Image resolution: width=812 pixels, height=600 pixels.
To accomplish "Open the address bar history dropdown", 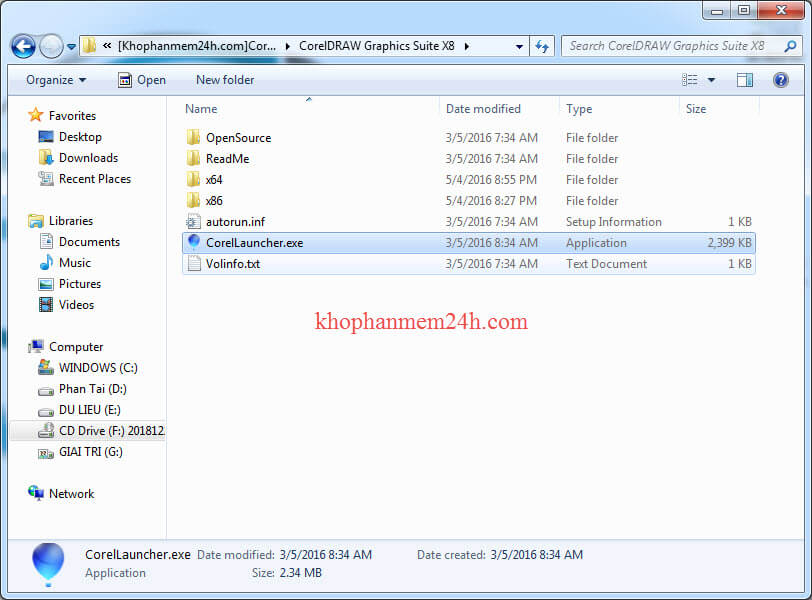I will click(x=519, y=46).
